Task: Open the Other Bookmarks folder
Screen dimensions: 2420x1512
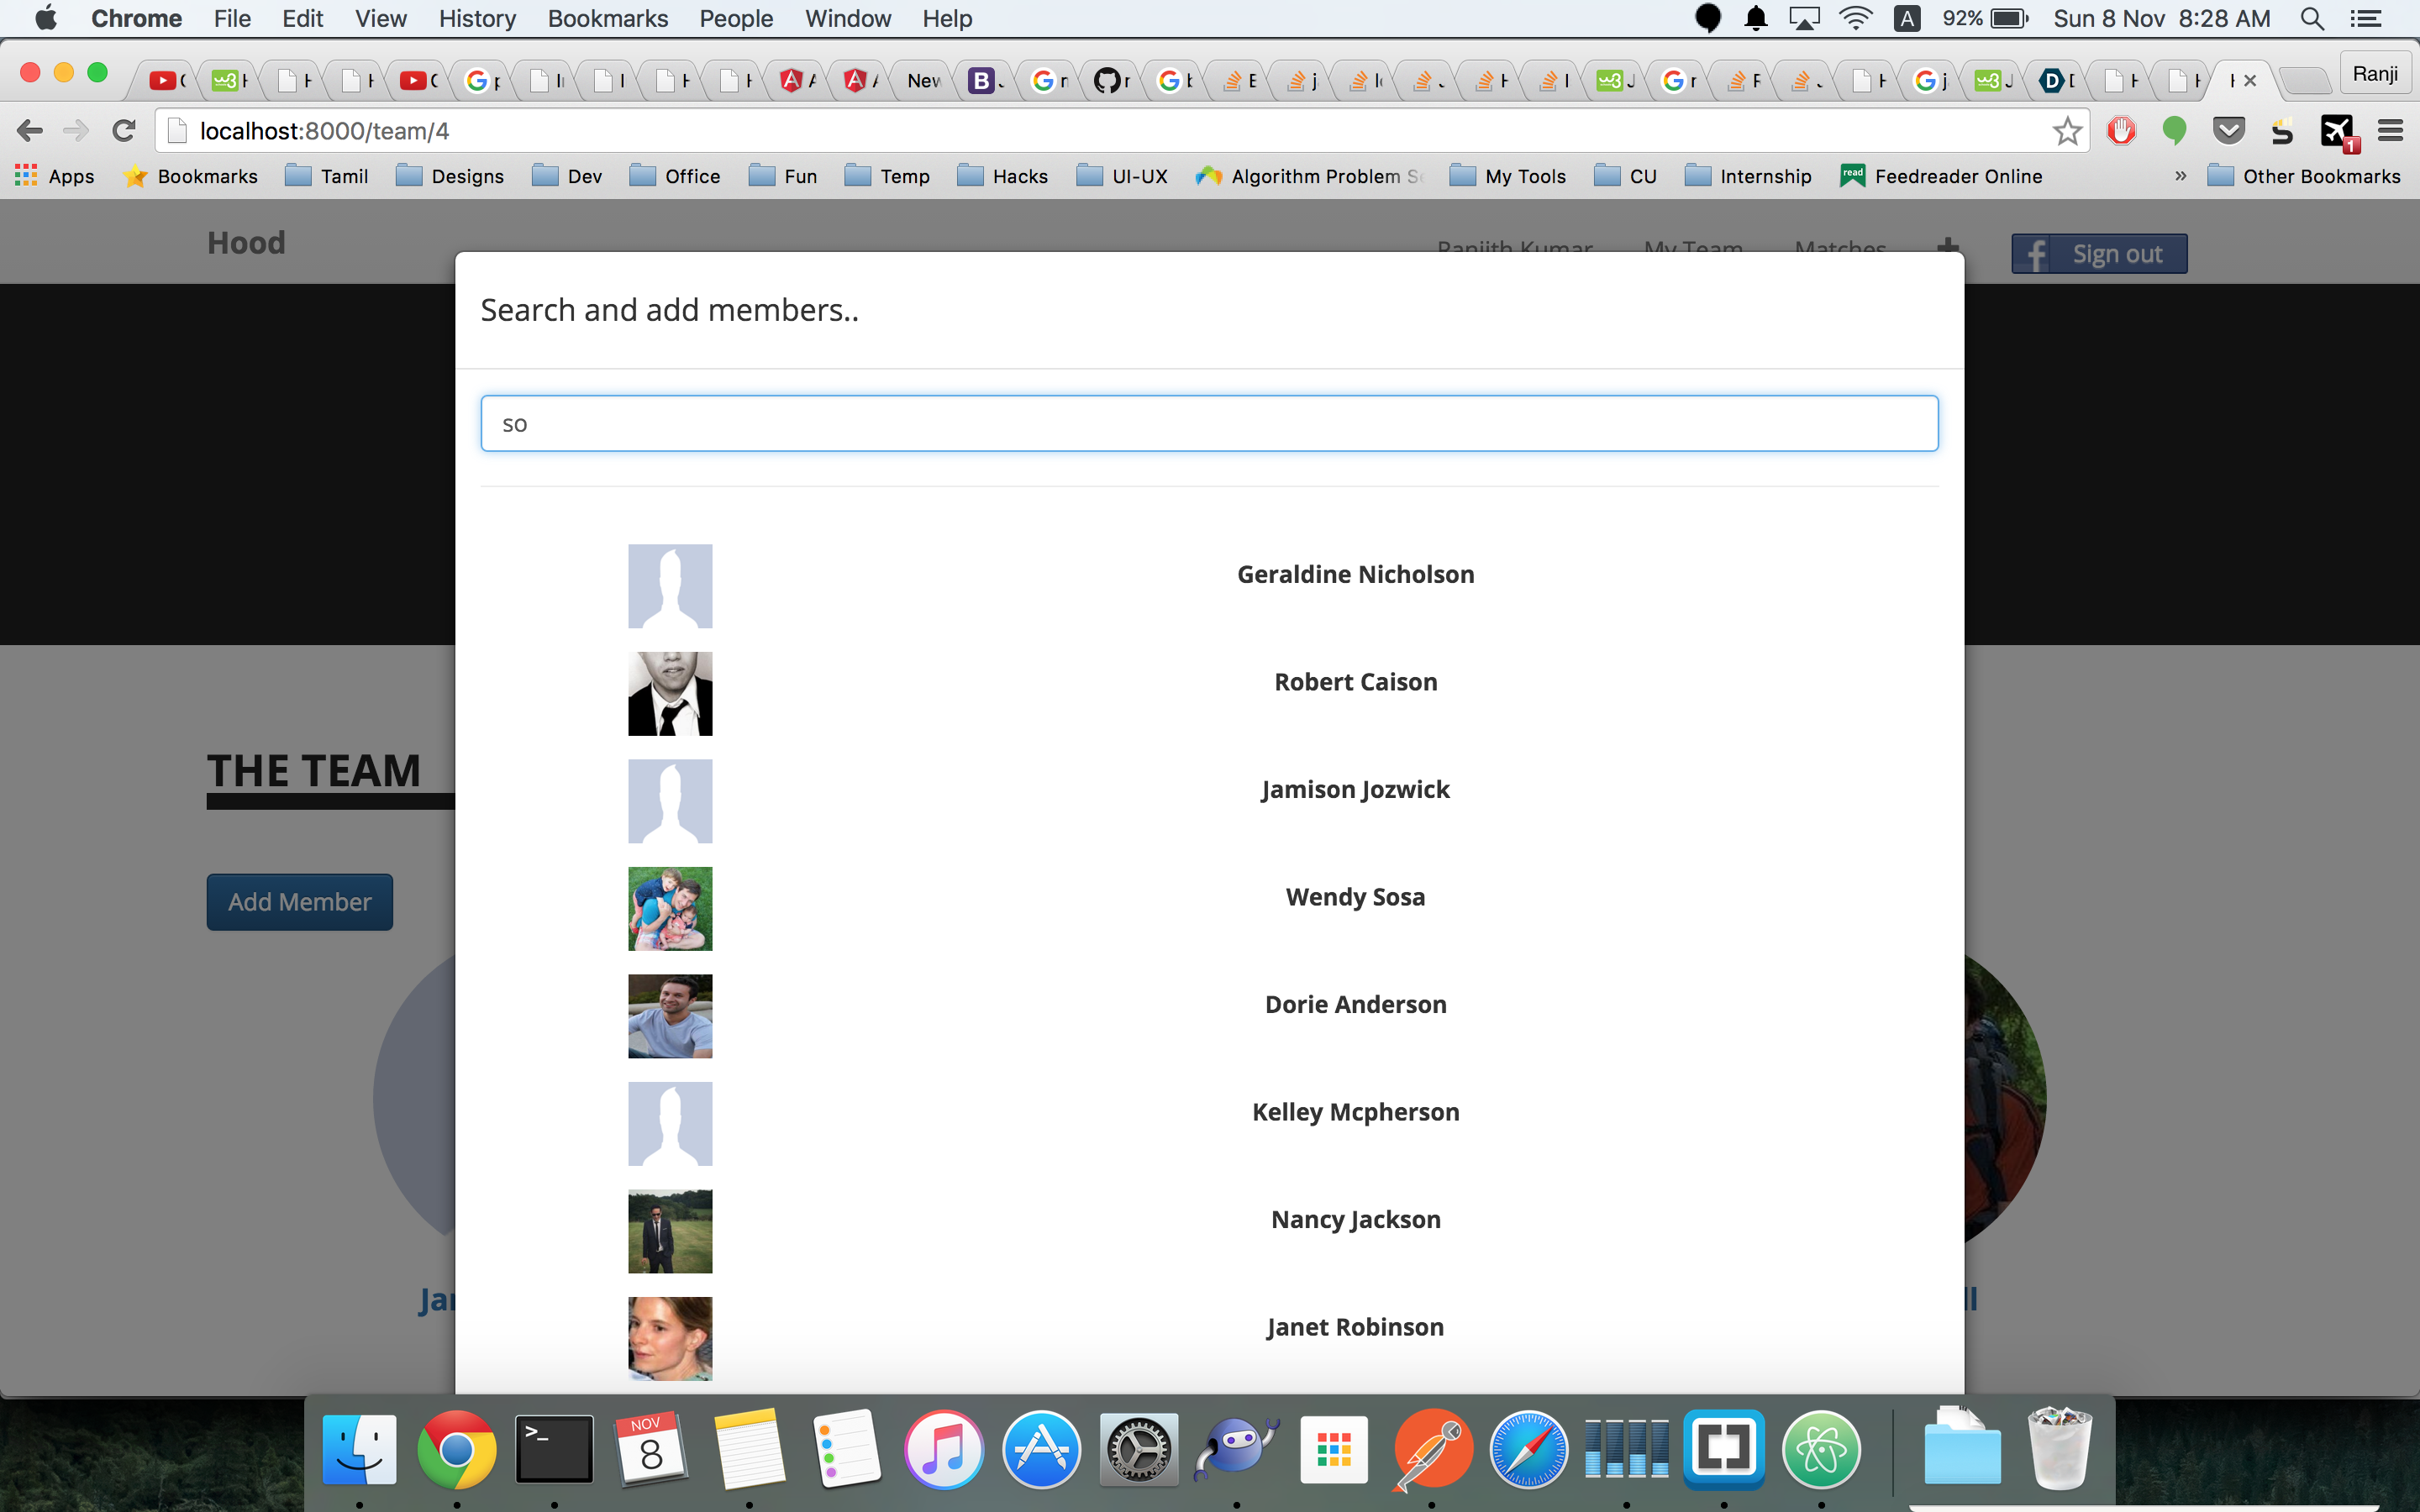Action: click(x=2303, y=176)
